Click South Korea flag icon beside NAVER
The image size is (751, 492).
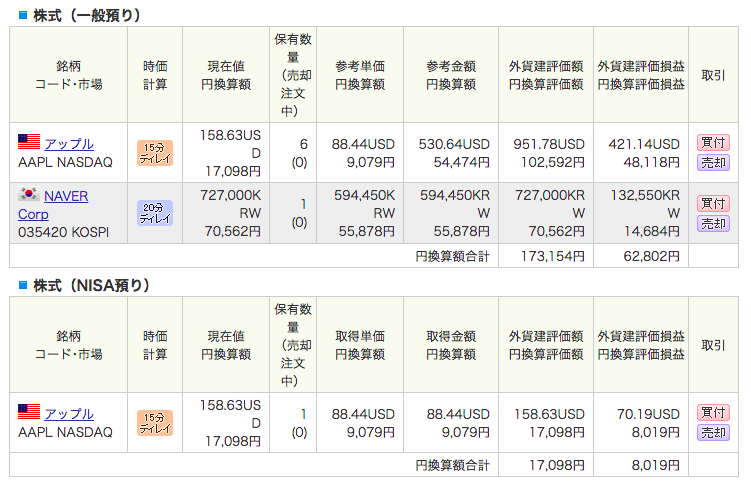coord(29,194)
